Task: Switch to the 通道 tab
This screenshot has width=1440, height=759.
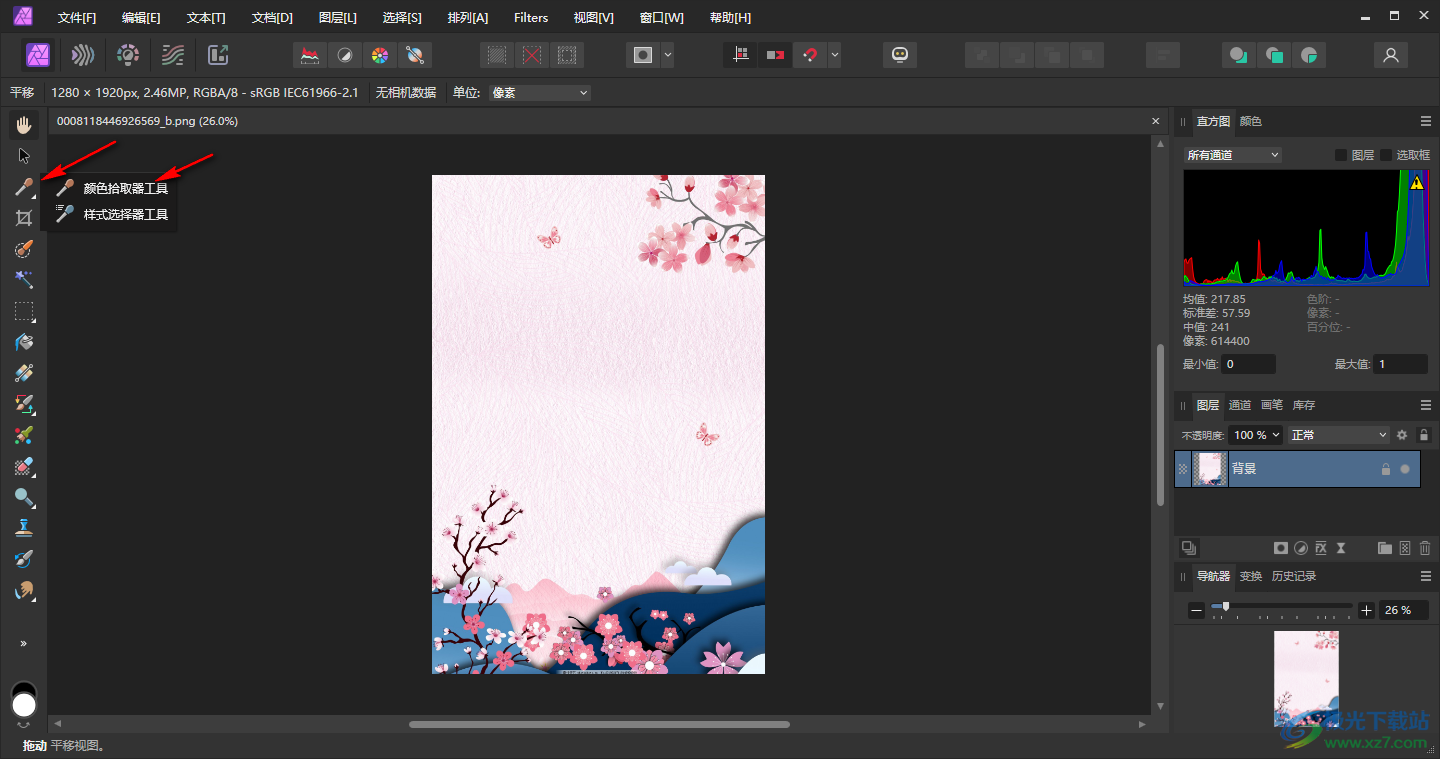Action: 1240,405
